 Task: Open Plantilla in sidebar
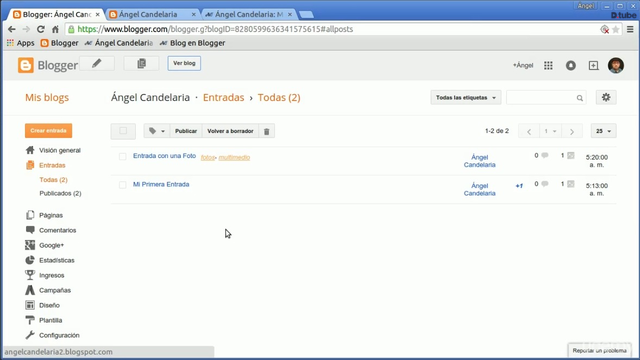pos(44,320)
